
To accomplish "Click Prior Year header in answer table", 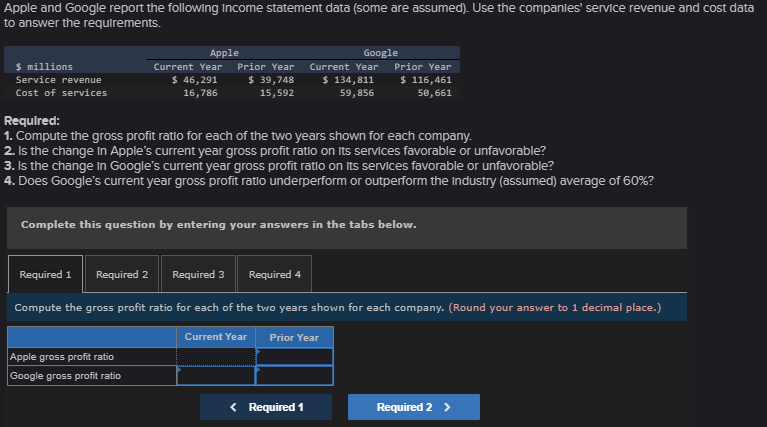I will pos(294,337).
